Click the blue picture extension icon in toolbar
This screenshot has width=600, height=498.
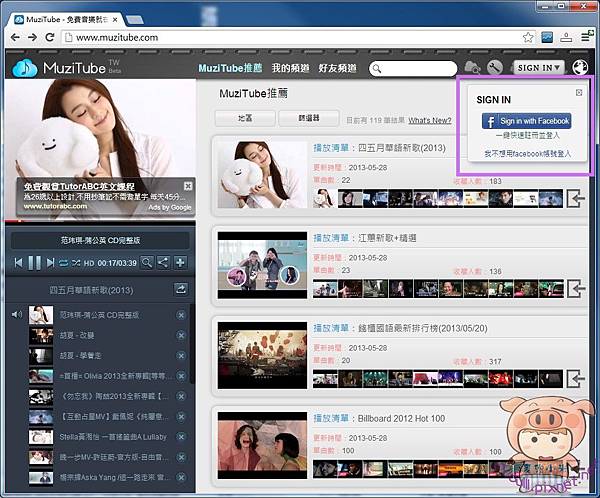click(547, 38)
